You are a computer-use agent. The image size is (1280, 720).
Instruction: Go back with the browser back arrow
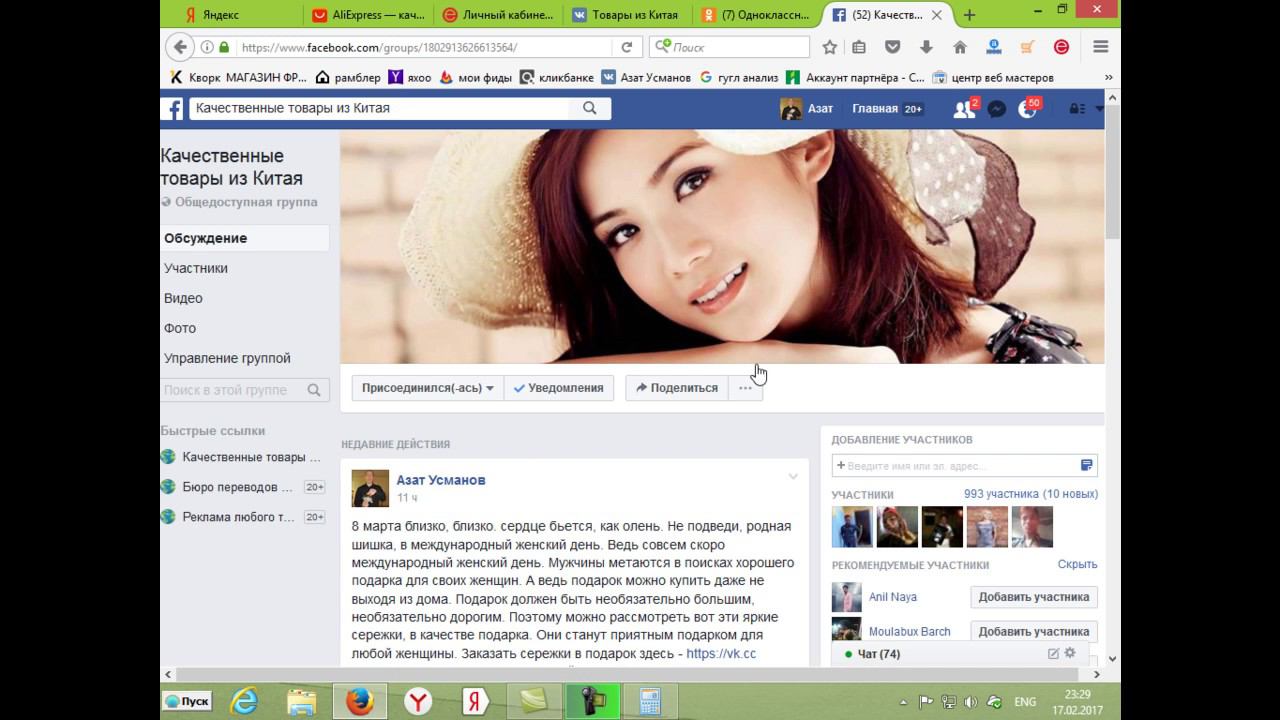coord(180,47)
